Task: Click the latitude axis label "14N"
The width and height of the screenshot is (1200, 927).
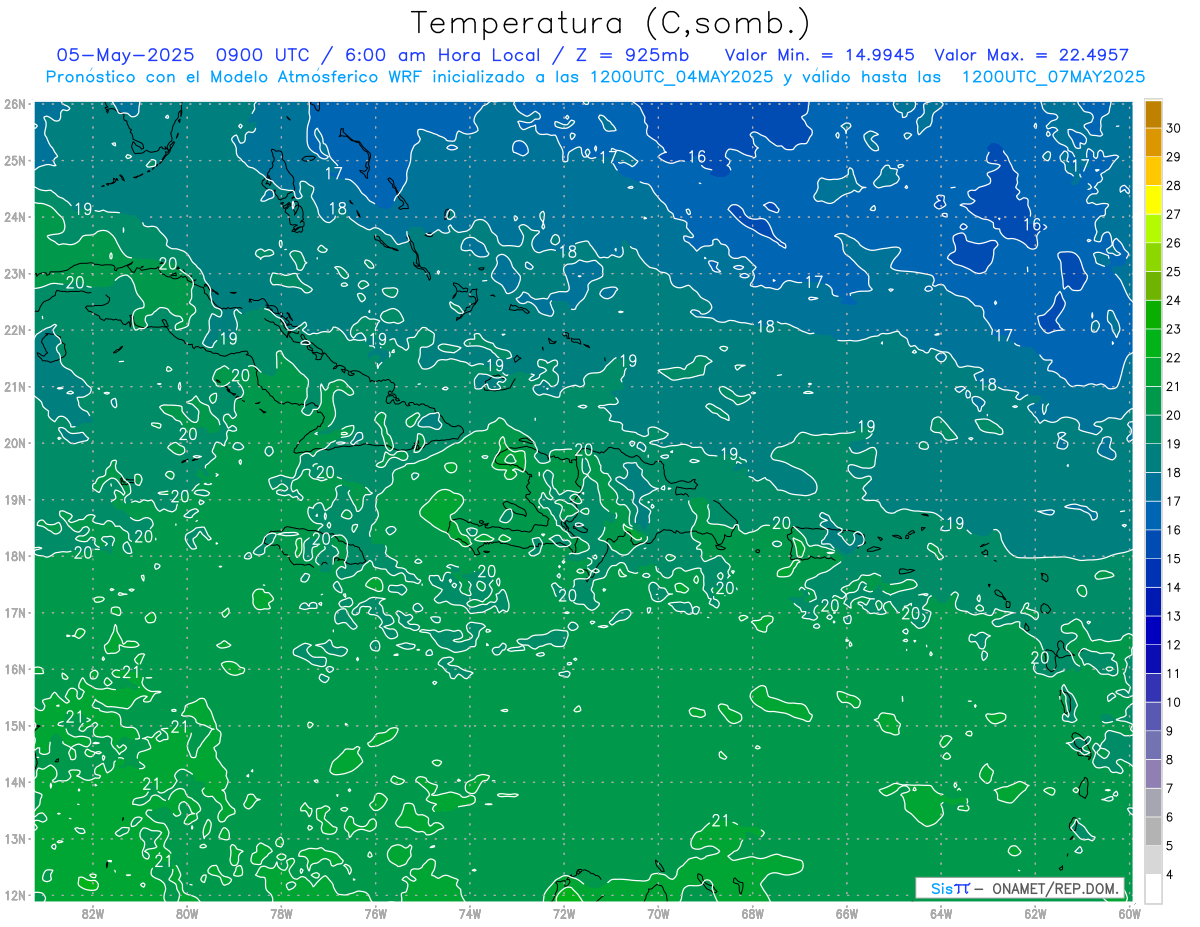Action: [x=15, y=782]
